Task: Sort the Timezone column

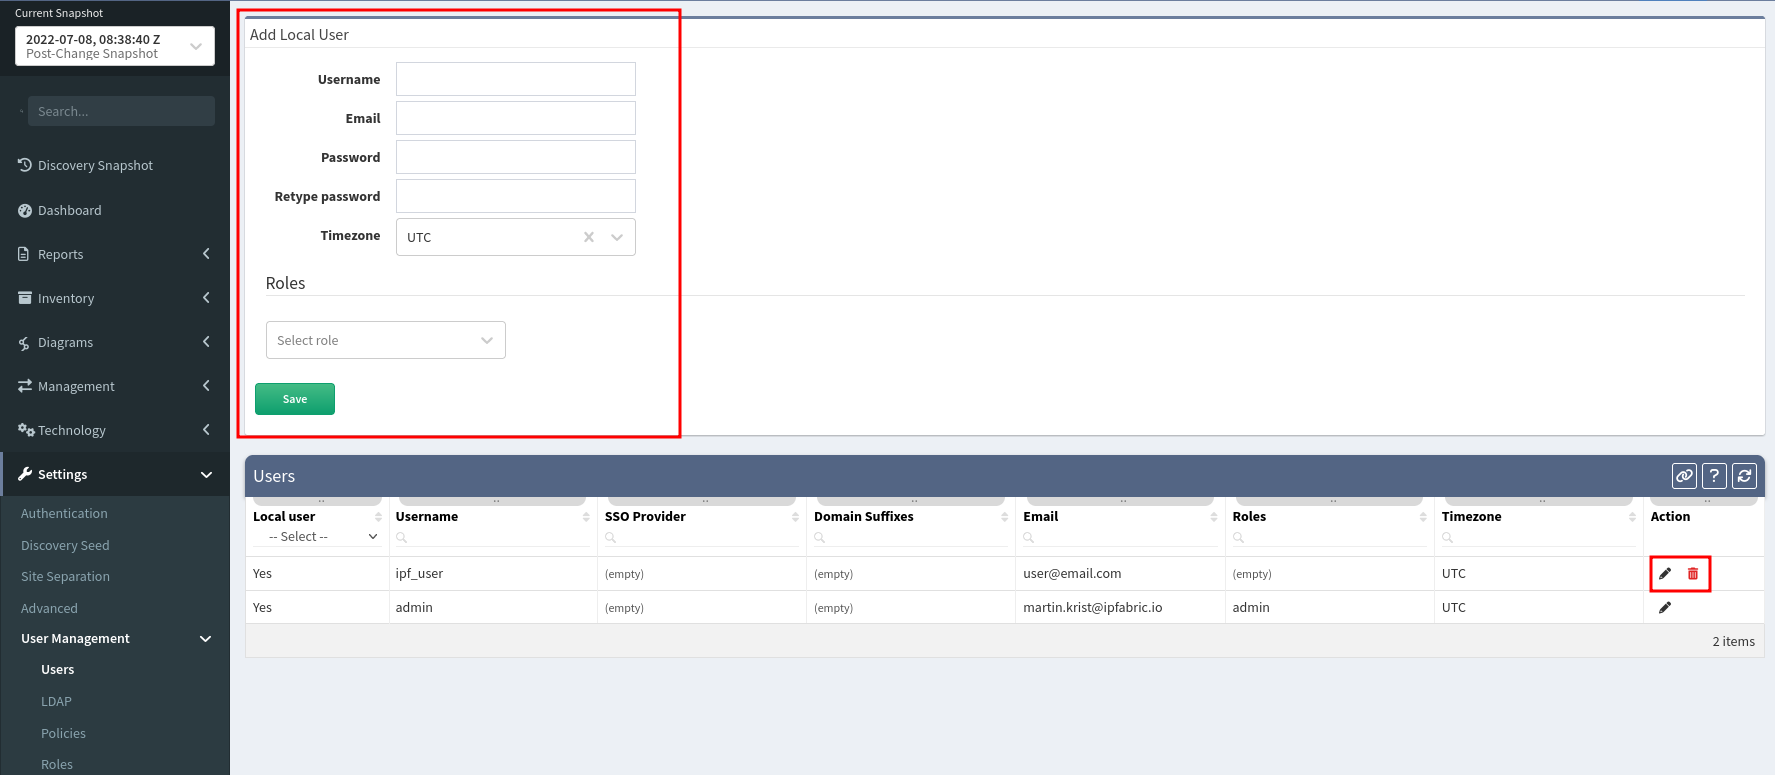Action: pos(1632,517)
